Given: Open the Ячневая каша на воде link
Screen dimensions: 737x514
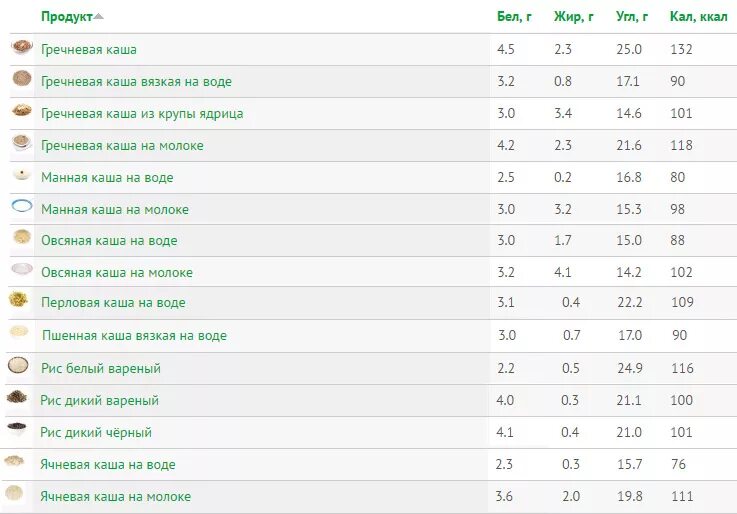Looking at the screenshot, I should point(108,465).
